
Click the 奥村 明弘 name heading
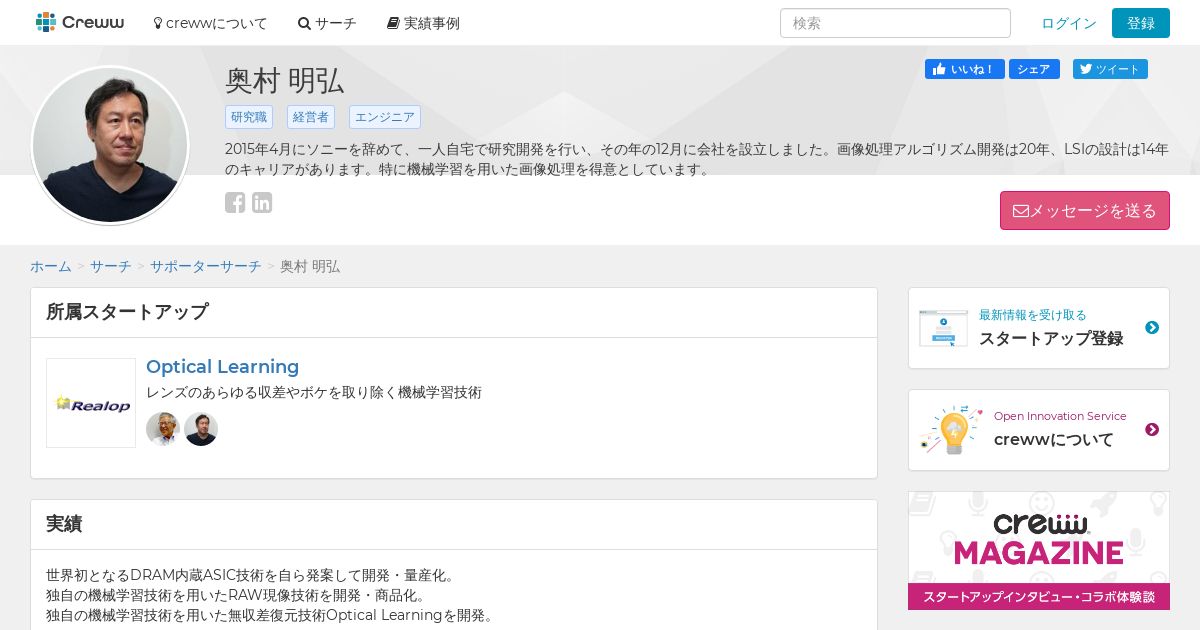(285, 81)
